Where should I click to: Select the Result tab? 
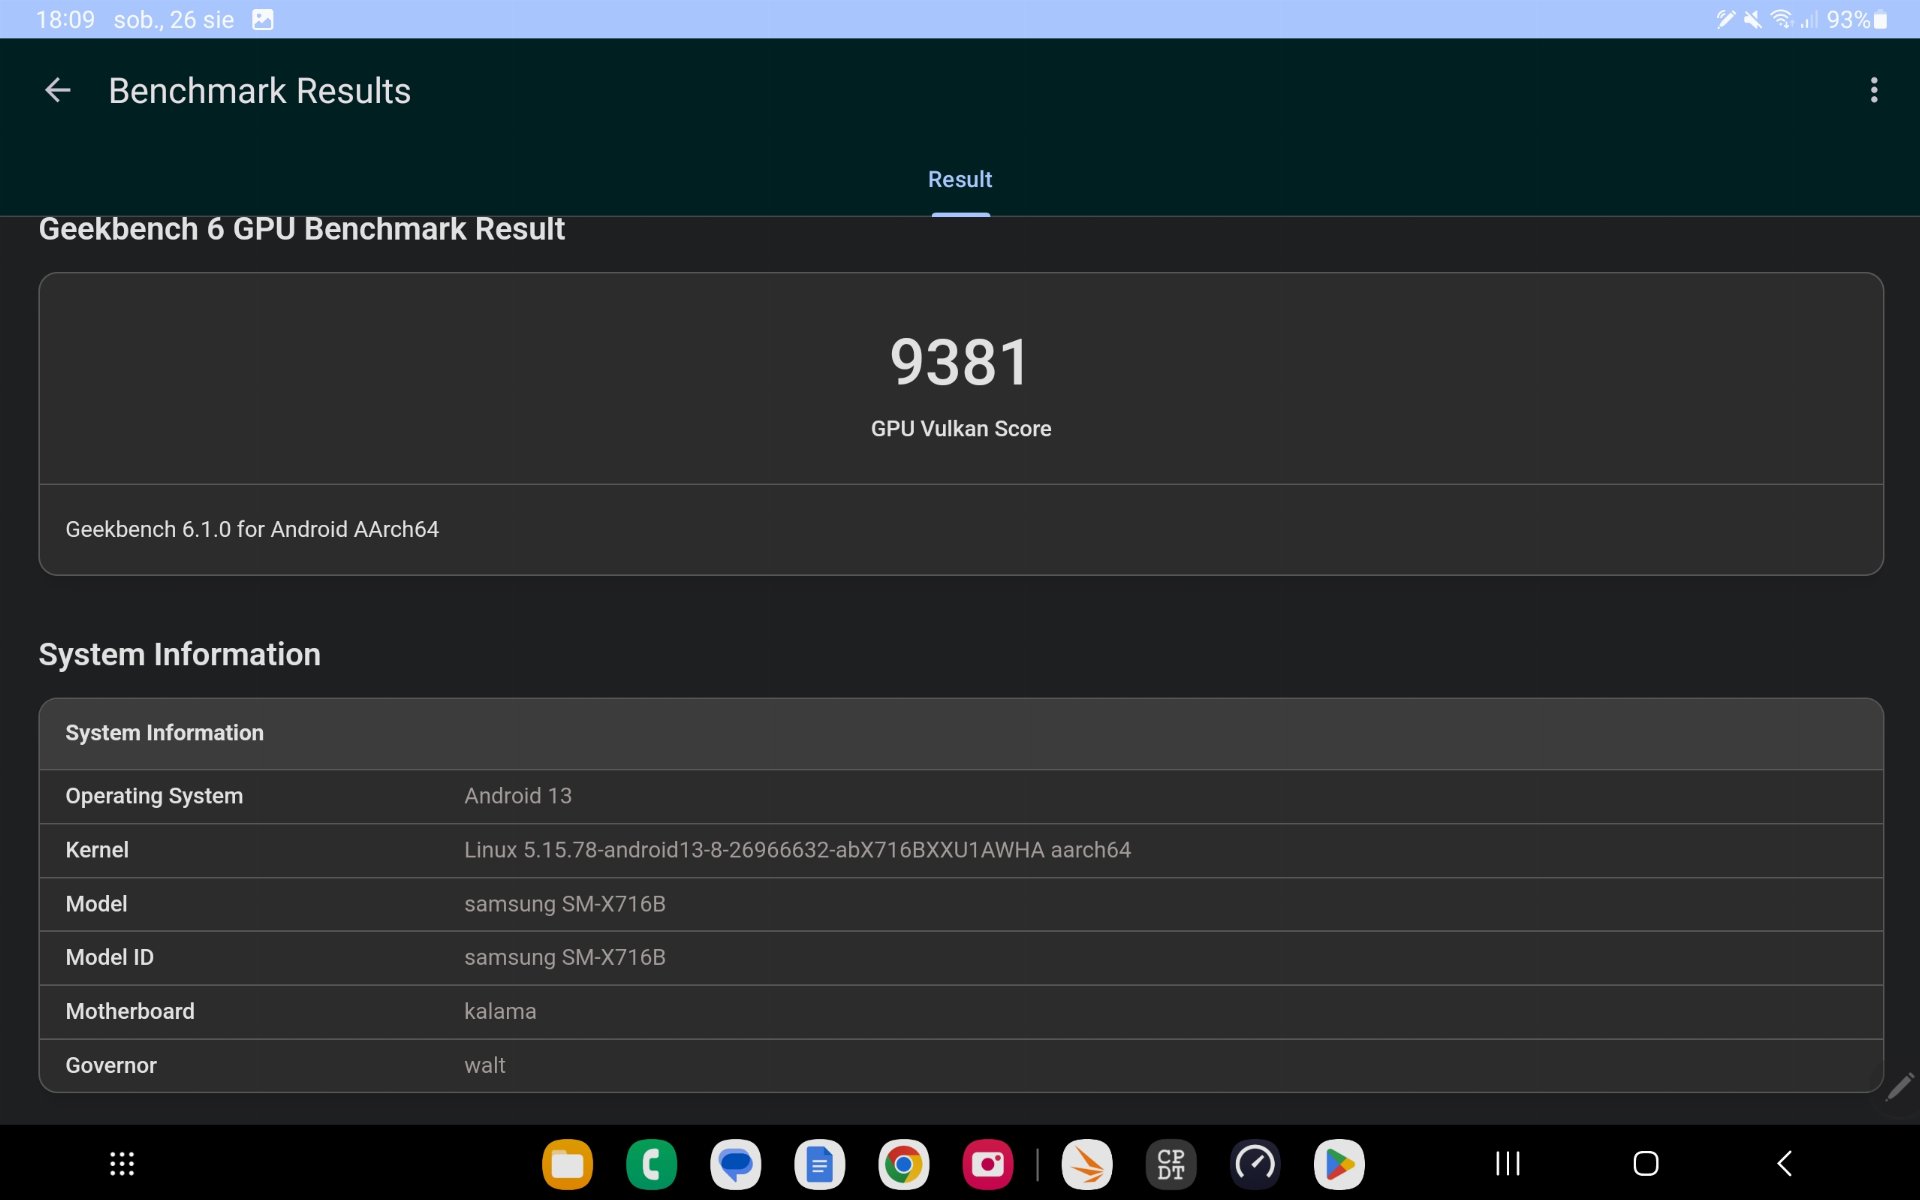click(960, 179)
